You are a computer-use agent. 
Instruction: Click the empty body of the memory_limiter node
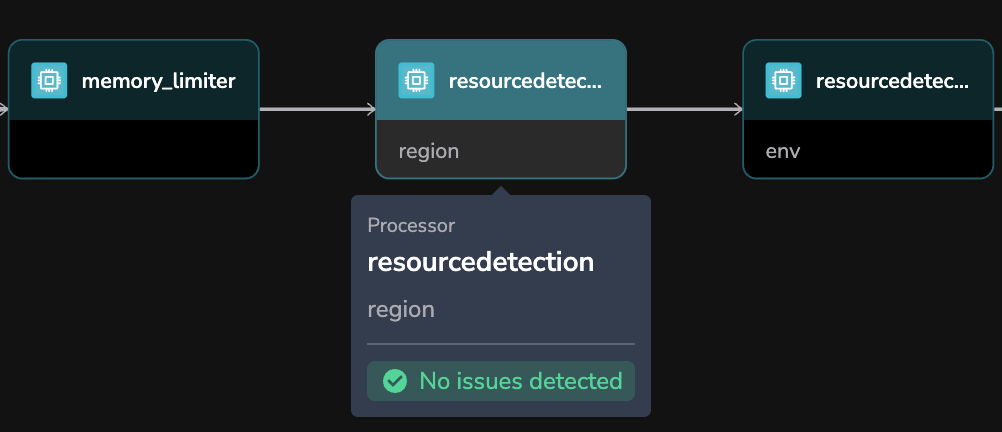(134, 149)
